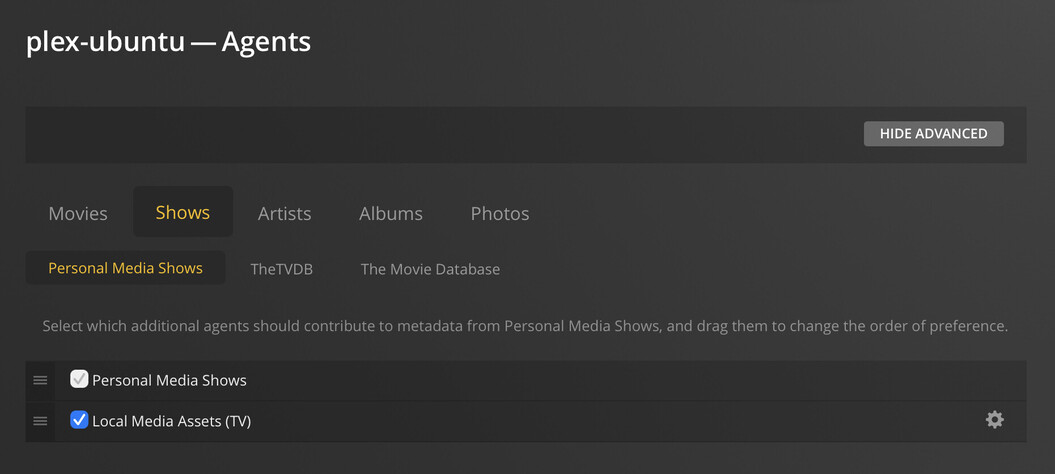Viewport: 1055px width, 474px height.
Task: Click the instruction text about additional agents
Action: tap(525, 326)
